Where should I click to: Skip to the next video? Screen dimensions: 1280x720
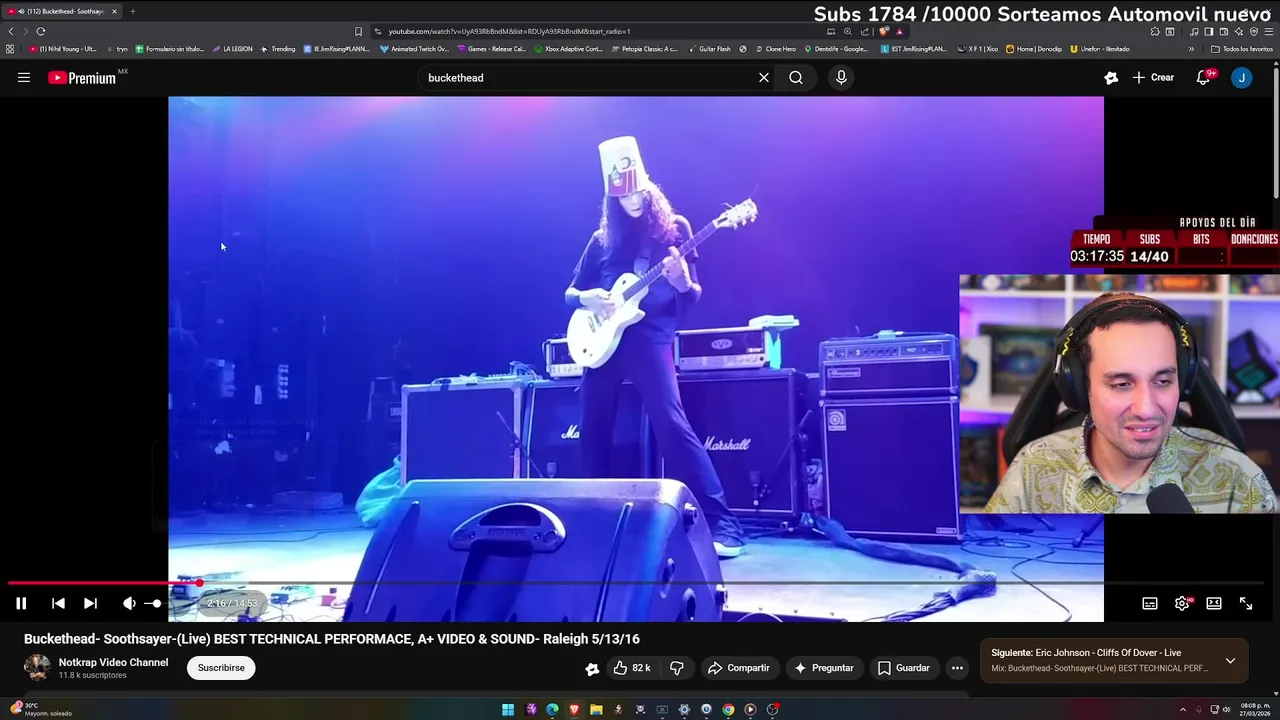tap(90, 603)
